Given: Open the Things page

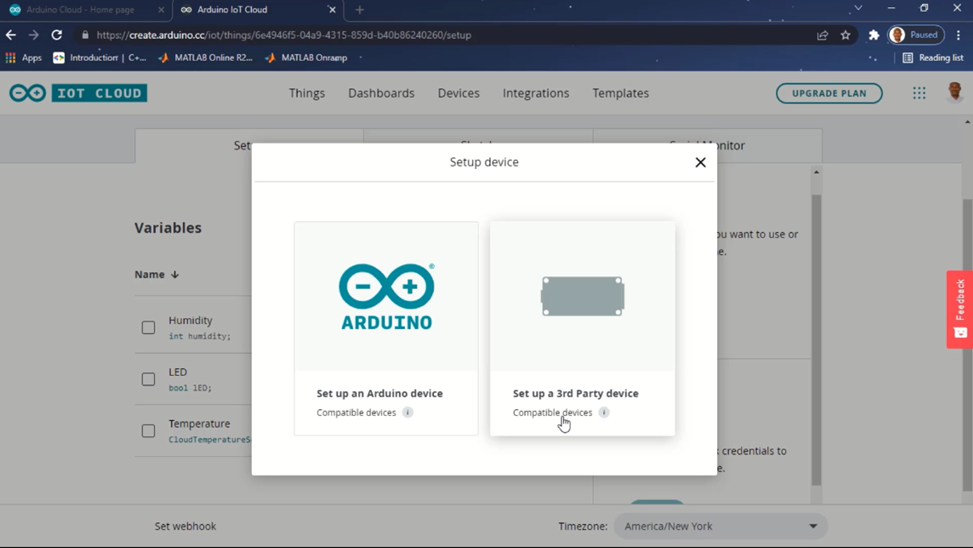Looking at the screenshot, I should (x=307, y=93).
